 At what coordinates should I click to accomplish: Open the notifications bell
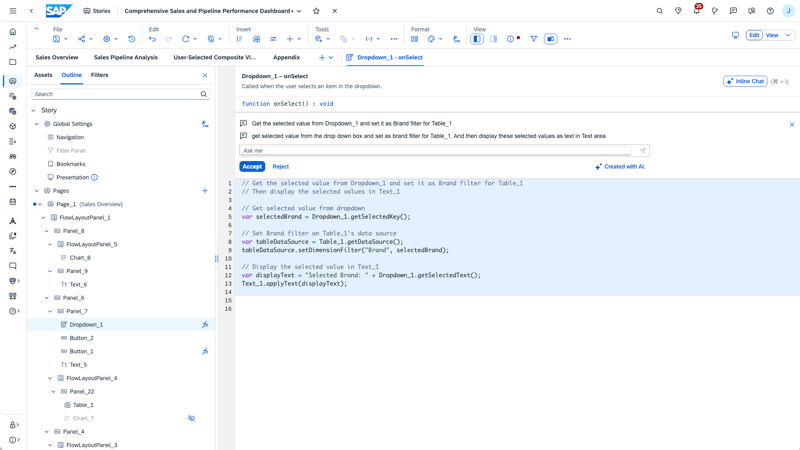(696, 11)
